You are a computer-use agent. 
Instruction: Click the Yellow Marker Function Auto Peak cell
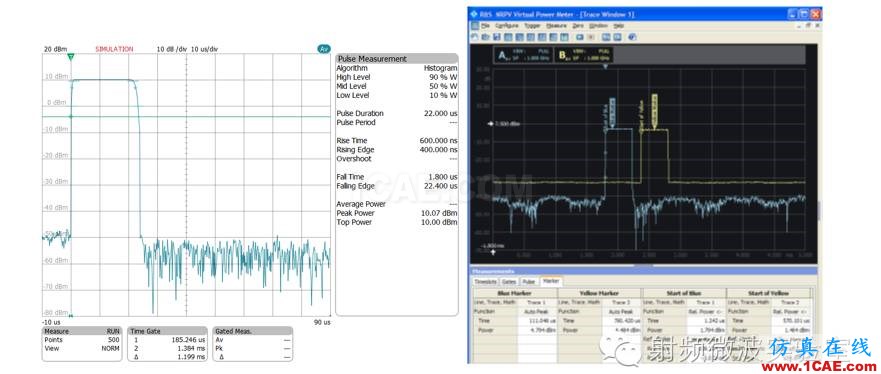tap(620, 312)
